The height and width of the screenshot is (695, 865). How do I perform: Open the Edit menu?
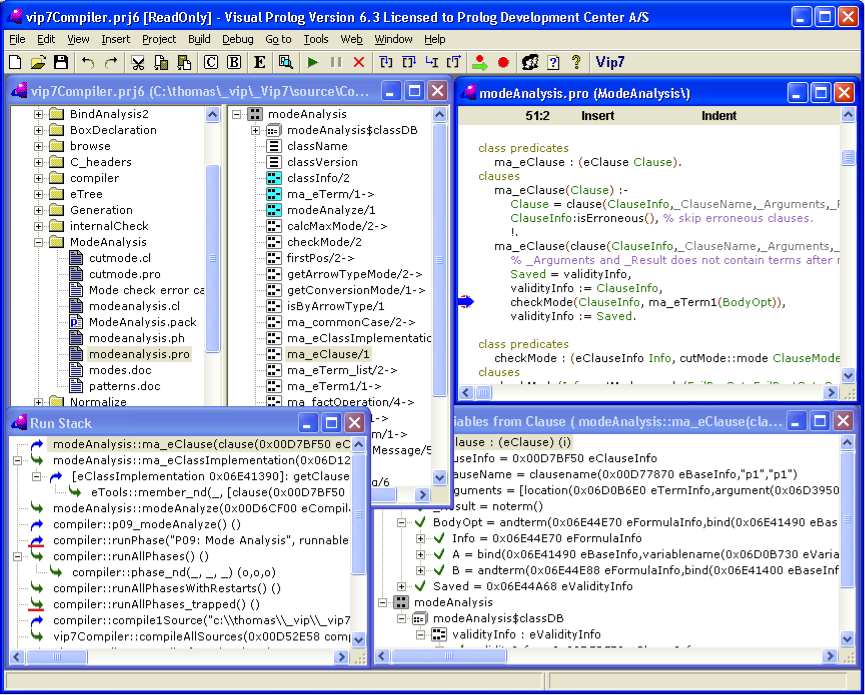pos(46,39)
